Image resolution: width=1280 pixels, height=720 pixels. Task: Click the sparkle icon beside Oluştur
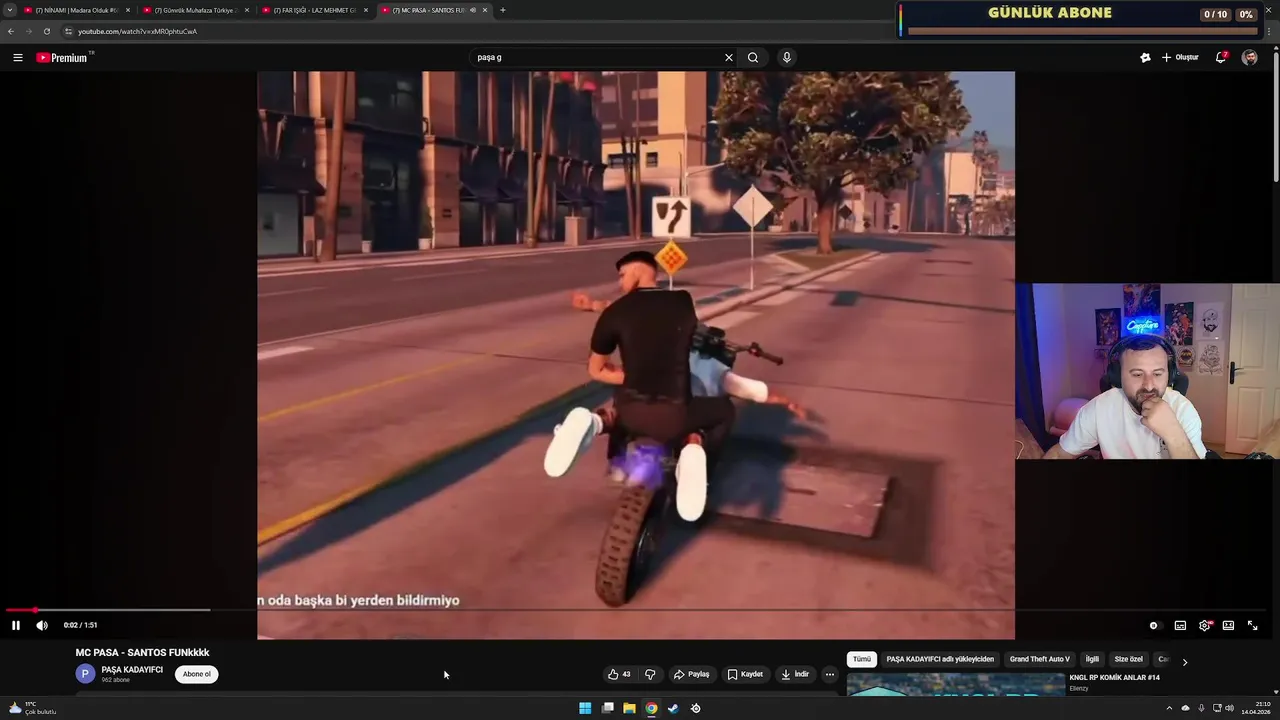(1145, 57)
